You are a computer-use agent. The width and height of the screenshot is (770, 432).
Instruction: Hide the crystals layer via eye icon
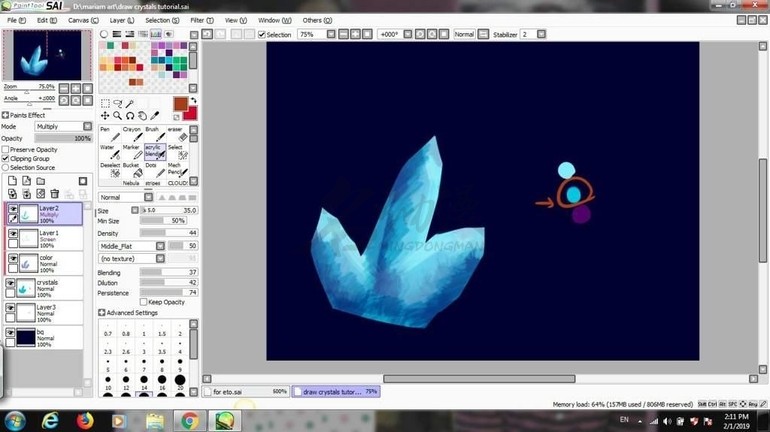pos(12,284)
